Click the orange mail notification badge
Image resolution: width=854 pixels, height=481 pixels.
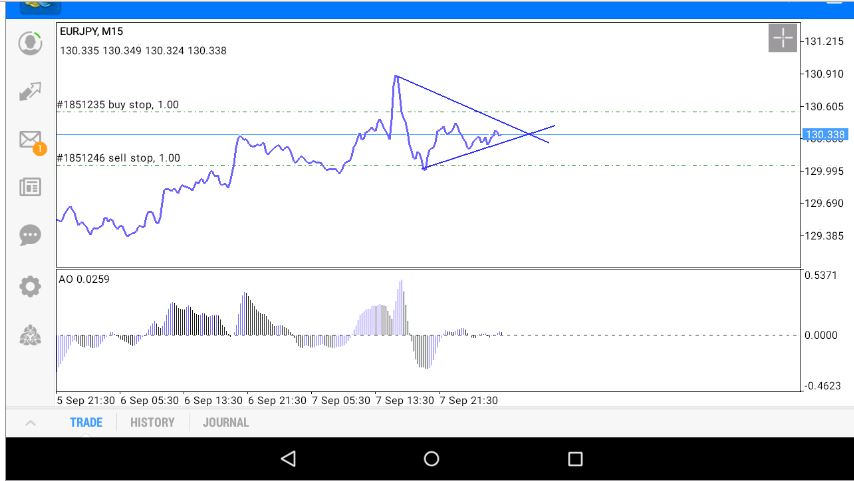[x=40, y=149]
